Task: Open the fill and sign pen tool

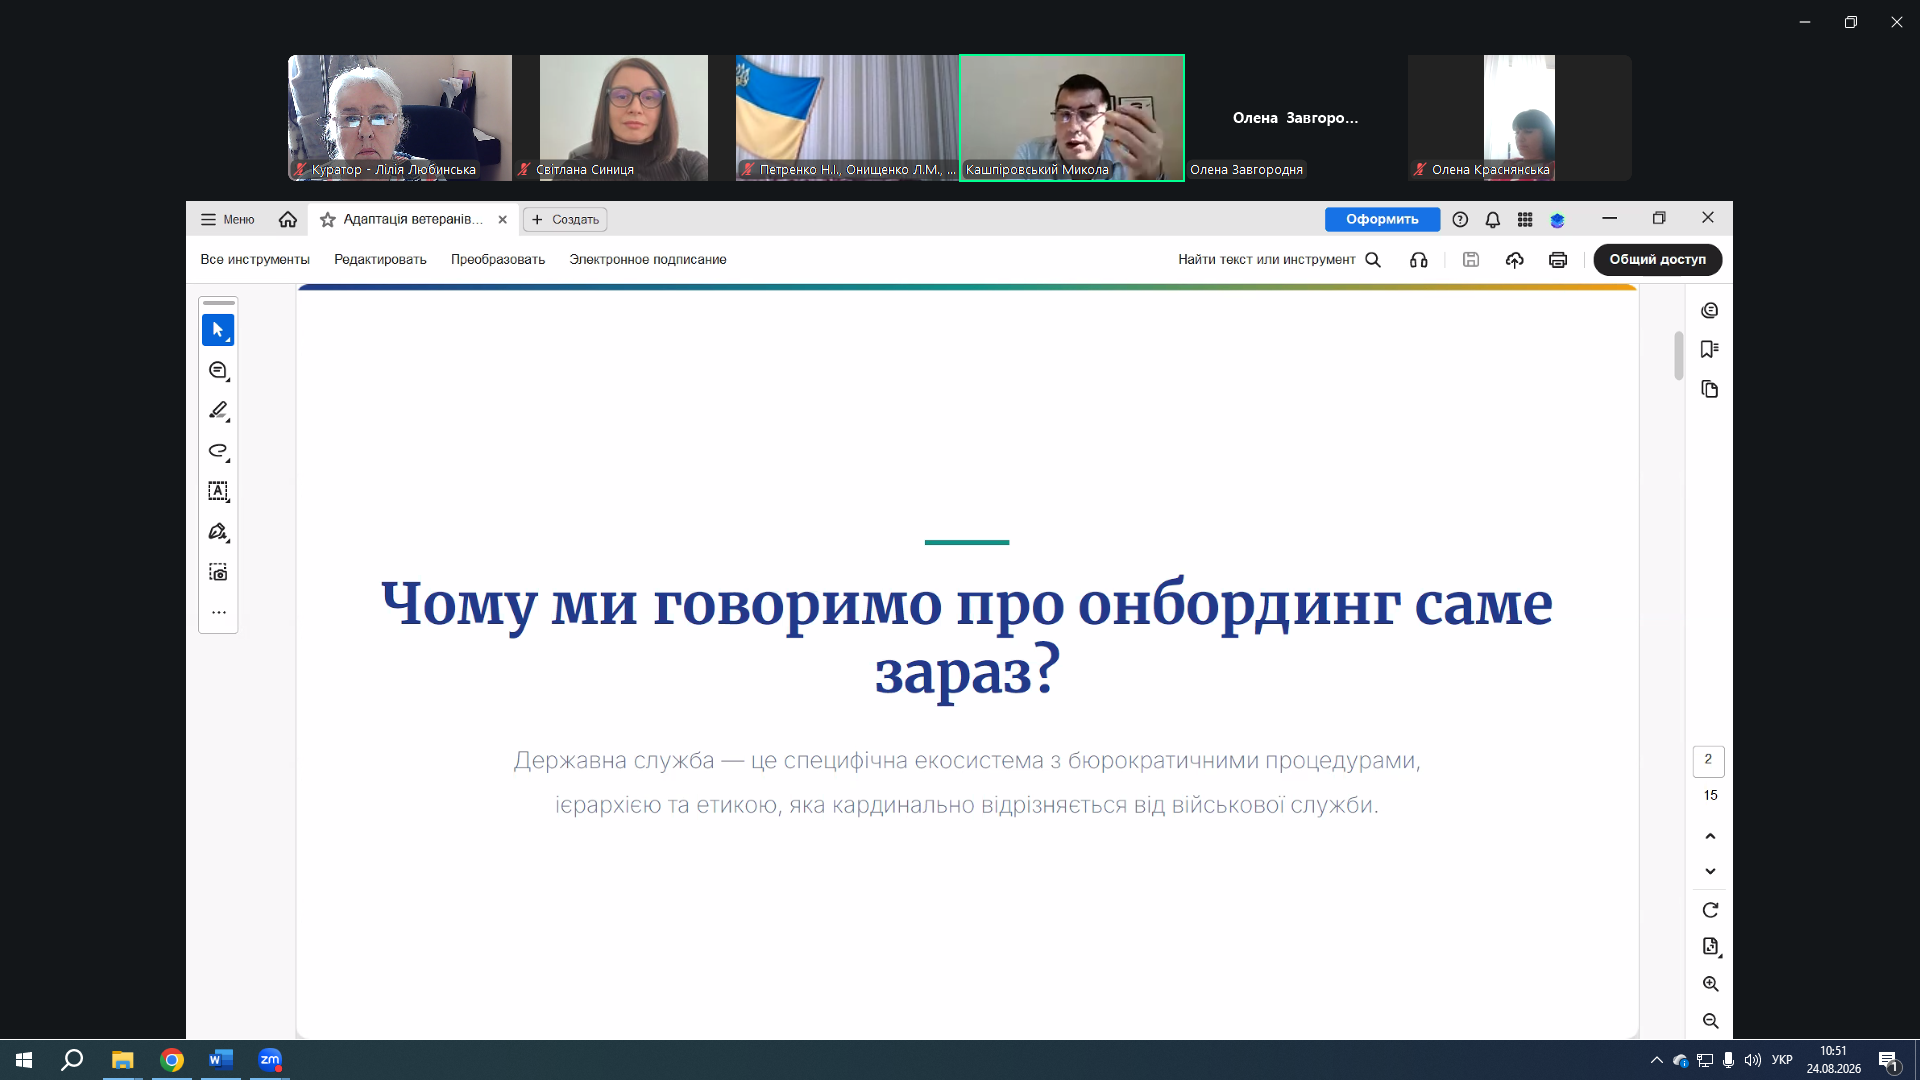Action: pyautogui.click(x=218, y=532)
